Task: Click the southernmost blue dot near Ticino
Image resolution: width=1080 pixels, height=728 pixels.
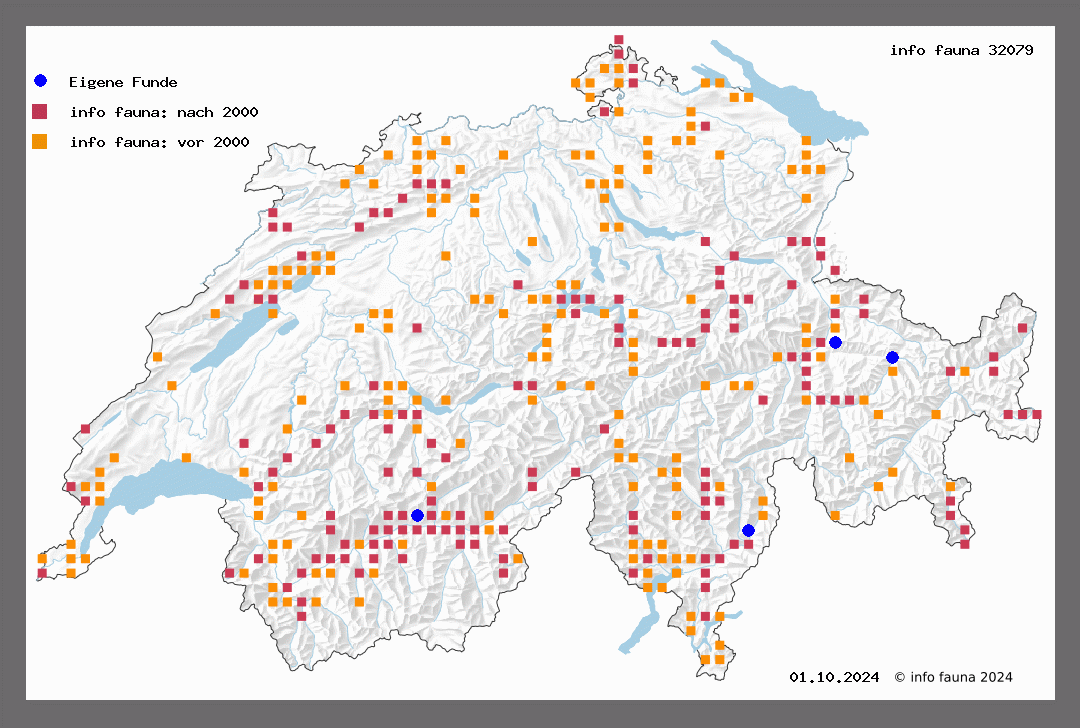Action: tap(748, 530)
